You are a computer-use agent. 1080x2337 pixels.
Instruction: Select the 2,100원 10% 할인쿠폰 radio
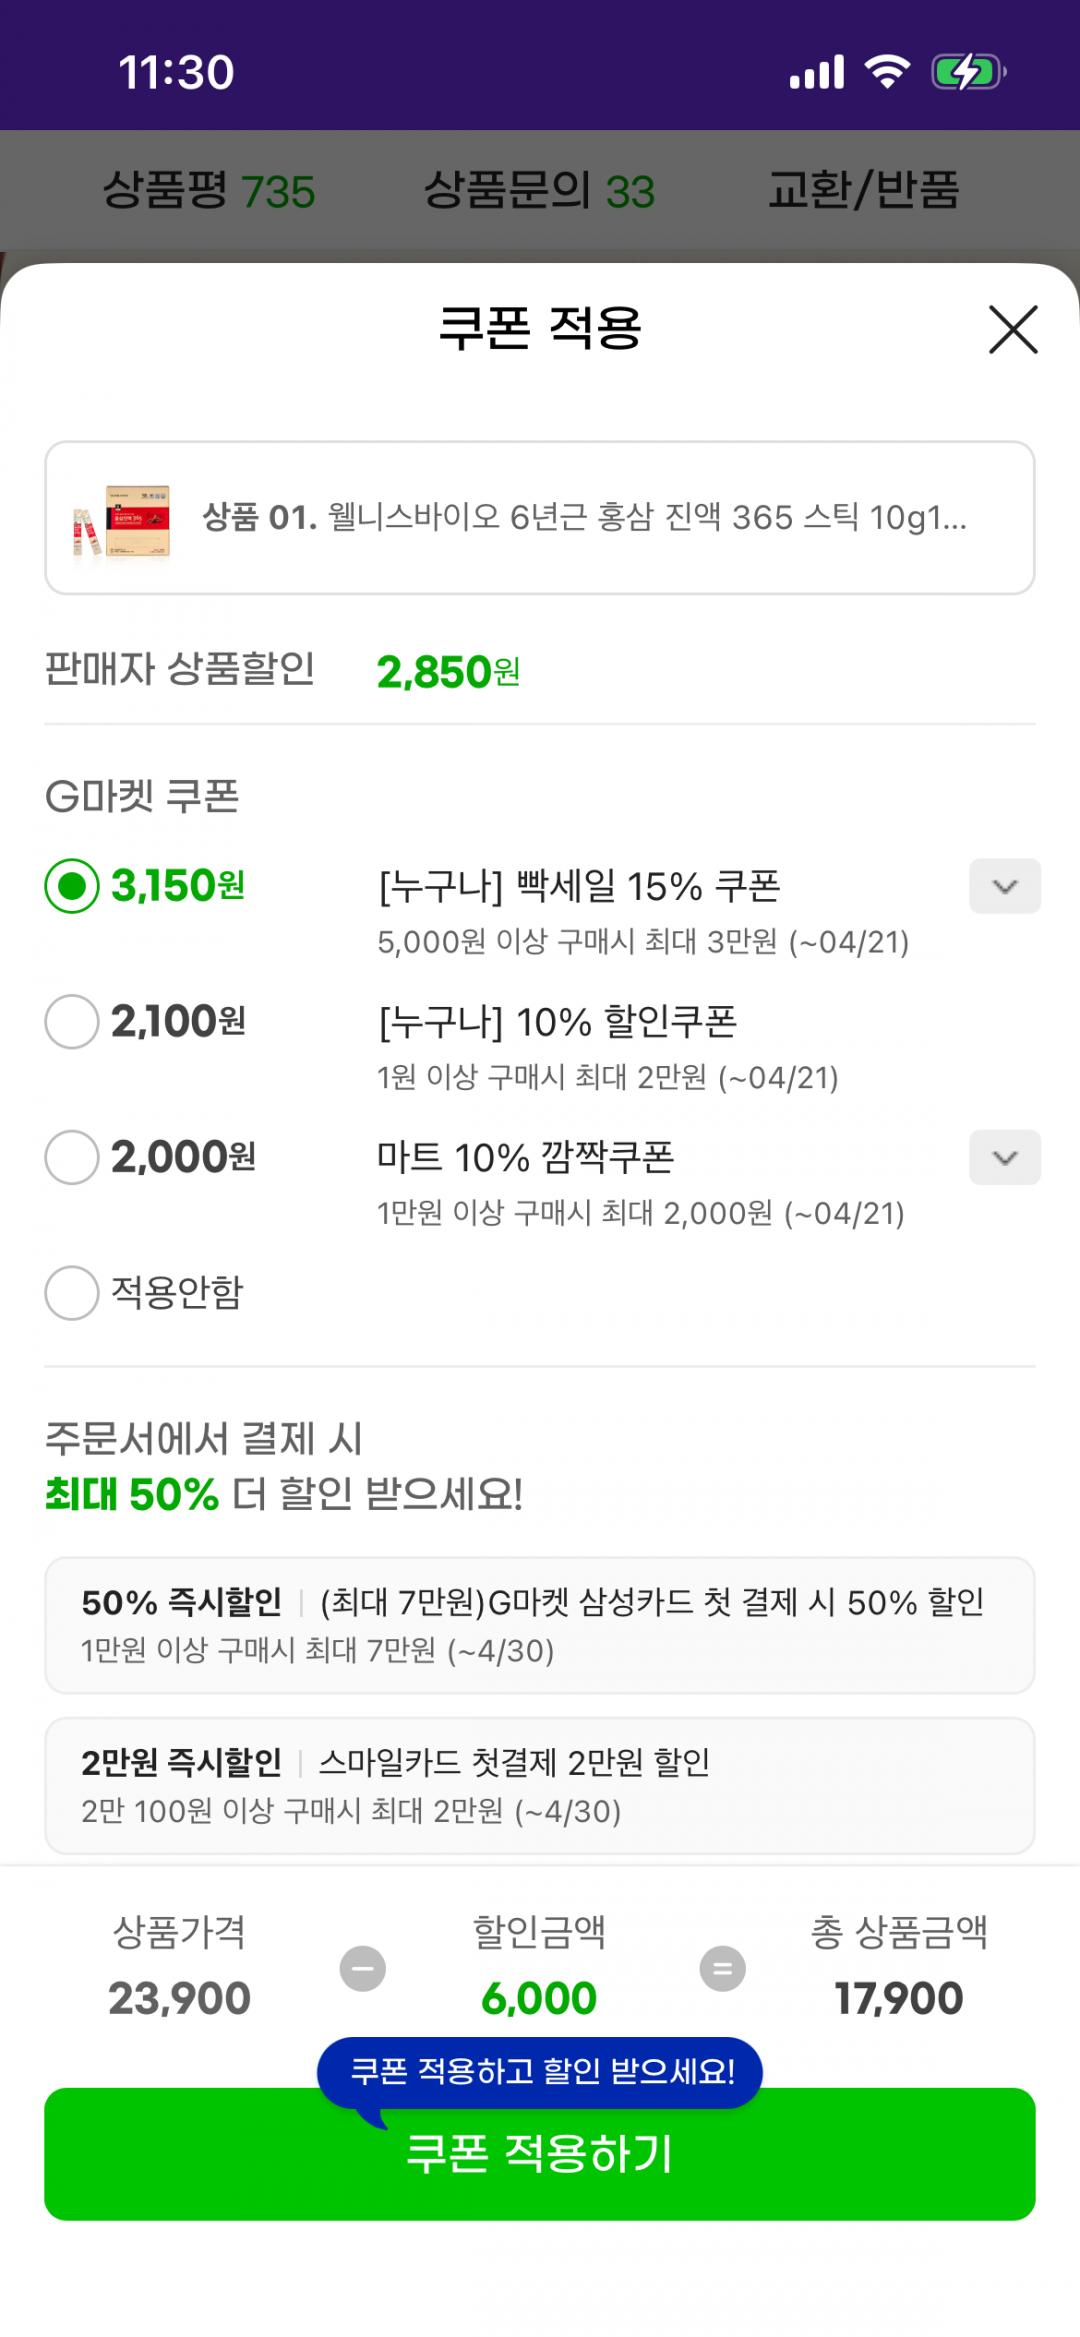72,1021
